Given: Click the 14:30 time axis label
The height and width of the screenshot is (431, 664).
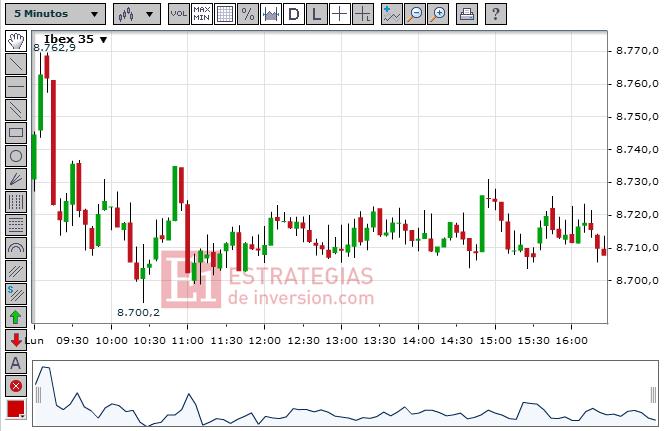Looking at the screenshot, I should tap(457, 341).
